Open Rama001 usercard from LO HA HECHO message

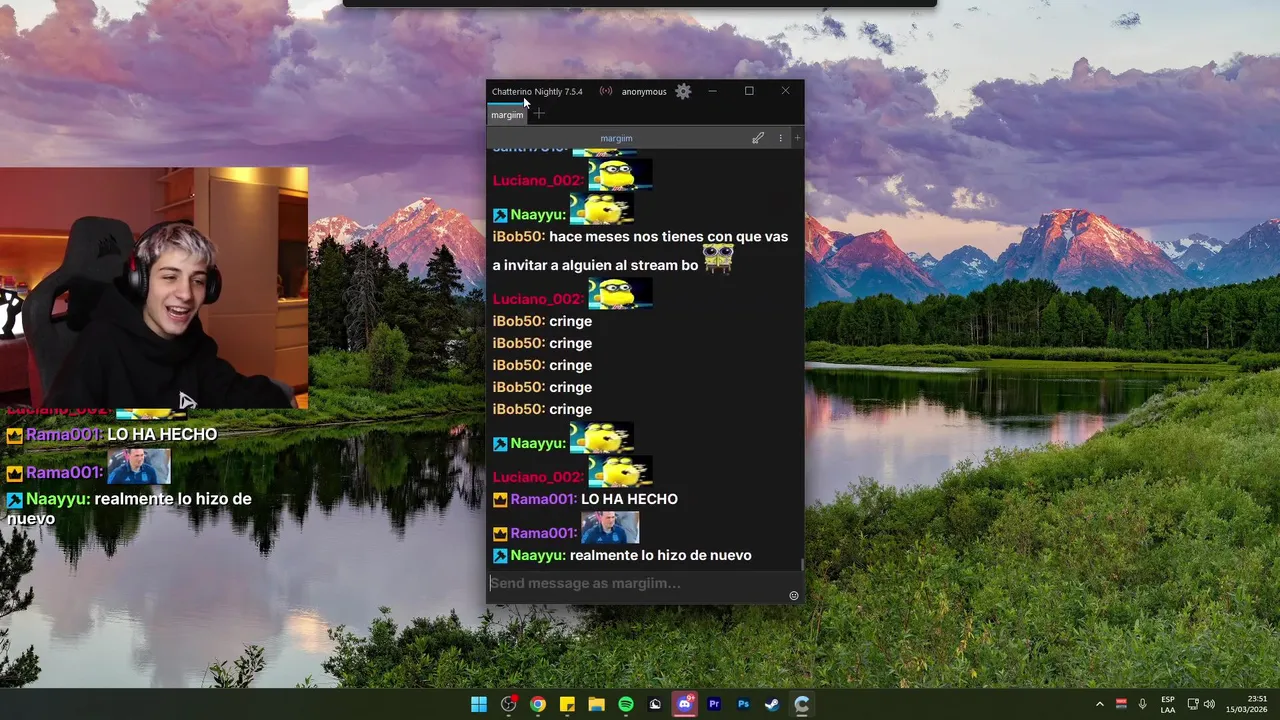click(x=543, y=499)
